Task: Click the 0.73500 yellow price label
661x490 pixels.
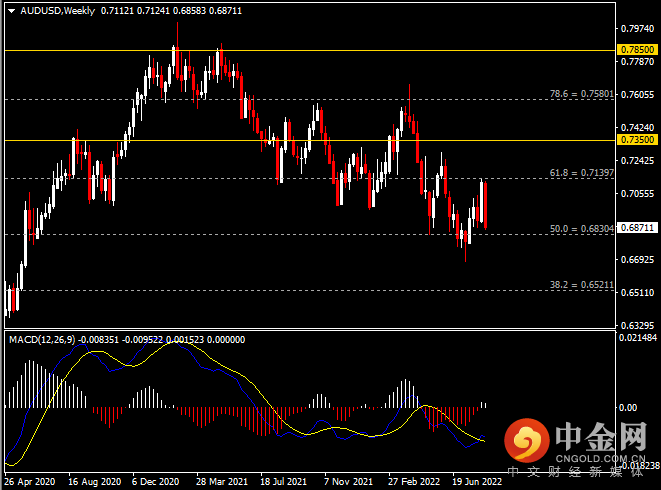Action: (637, 140)
